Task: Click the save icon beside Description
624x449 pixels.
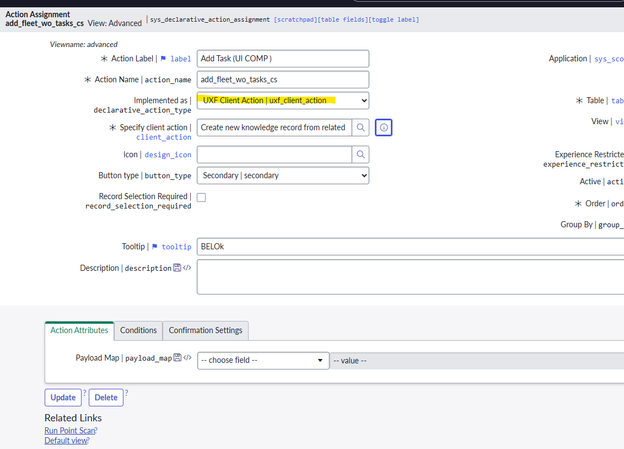Action: 177,268
